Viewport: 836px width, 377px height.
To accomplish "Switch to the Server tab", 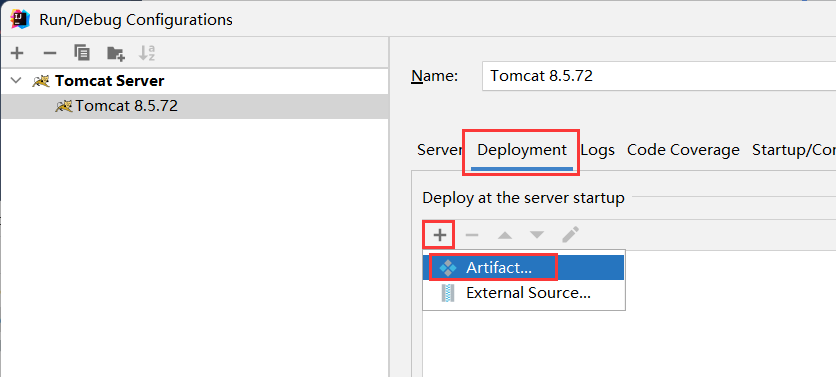I will [439, 150].
